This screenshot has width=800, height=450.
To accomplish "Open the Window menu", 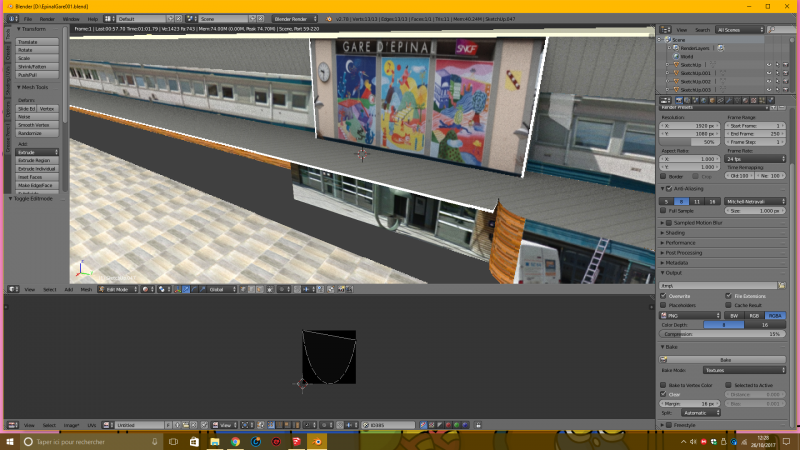I will (x=71, y=19).
